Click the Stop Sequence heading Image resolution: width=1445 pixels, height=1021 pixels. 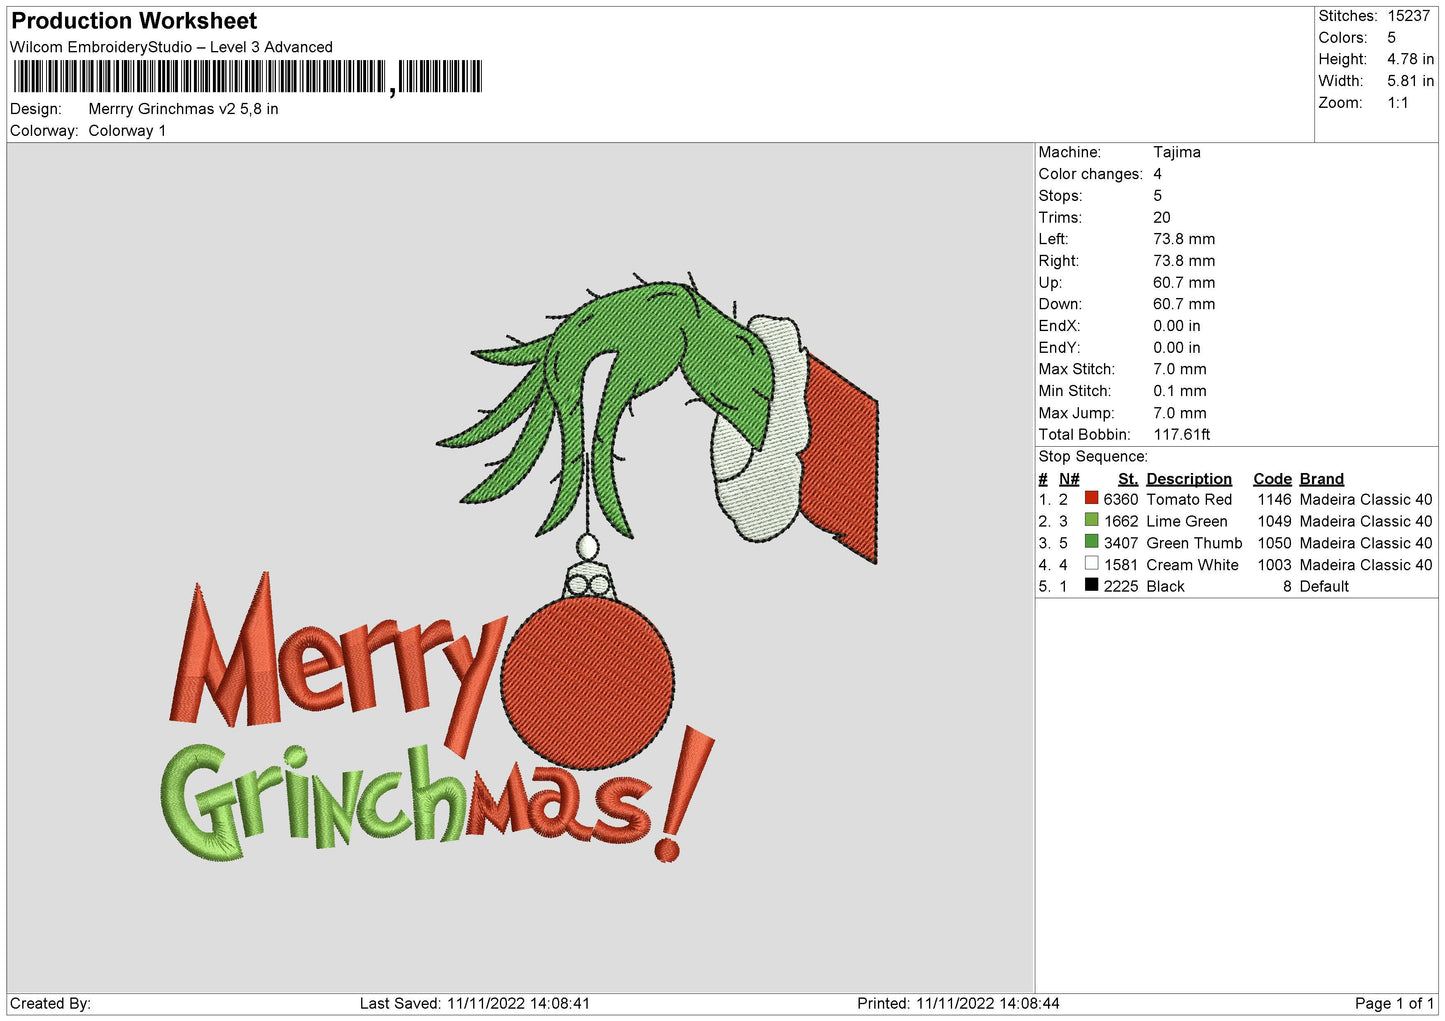pyautogui.click(x=1093, y=456)
